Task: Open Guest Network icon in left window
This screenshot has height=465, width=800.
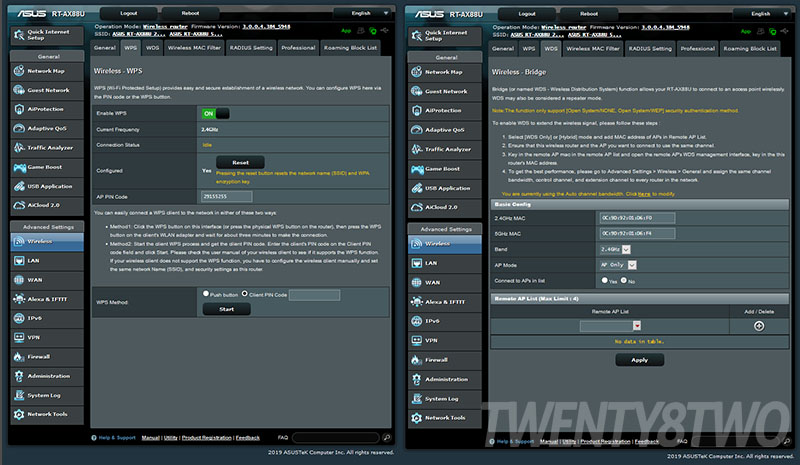Action: (19, 90)
